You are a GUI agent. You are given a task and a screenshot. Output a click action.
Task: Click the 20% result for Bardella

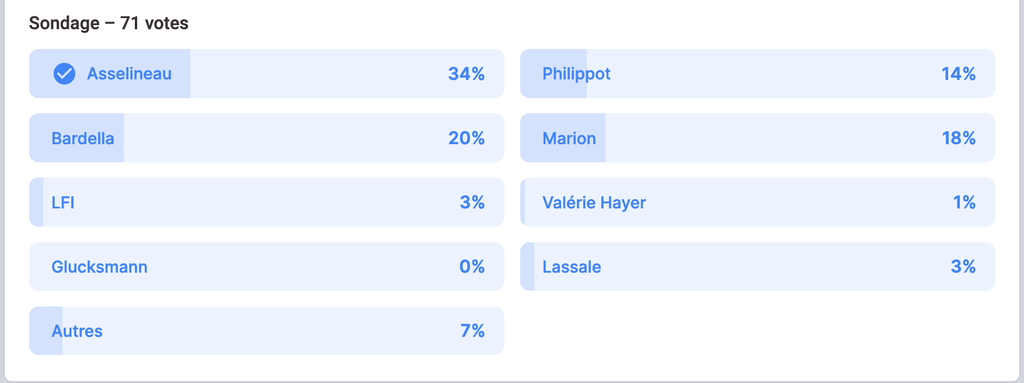(x=466, y=138)
